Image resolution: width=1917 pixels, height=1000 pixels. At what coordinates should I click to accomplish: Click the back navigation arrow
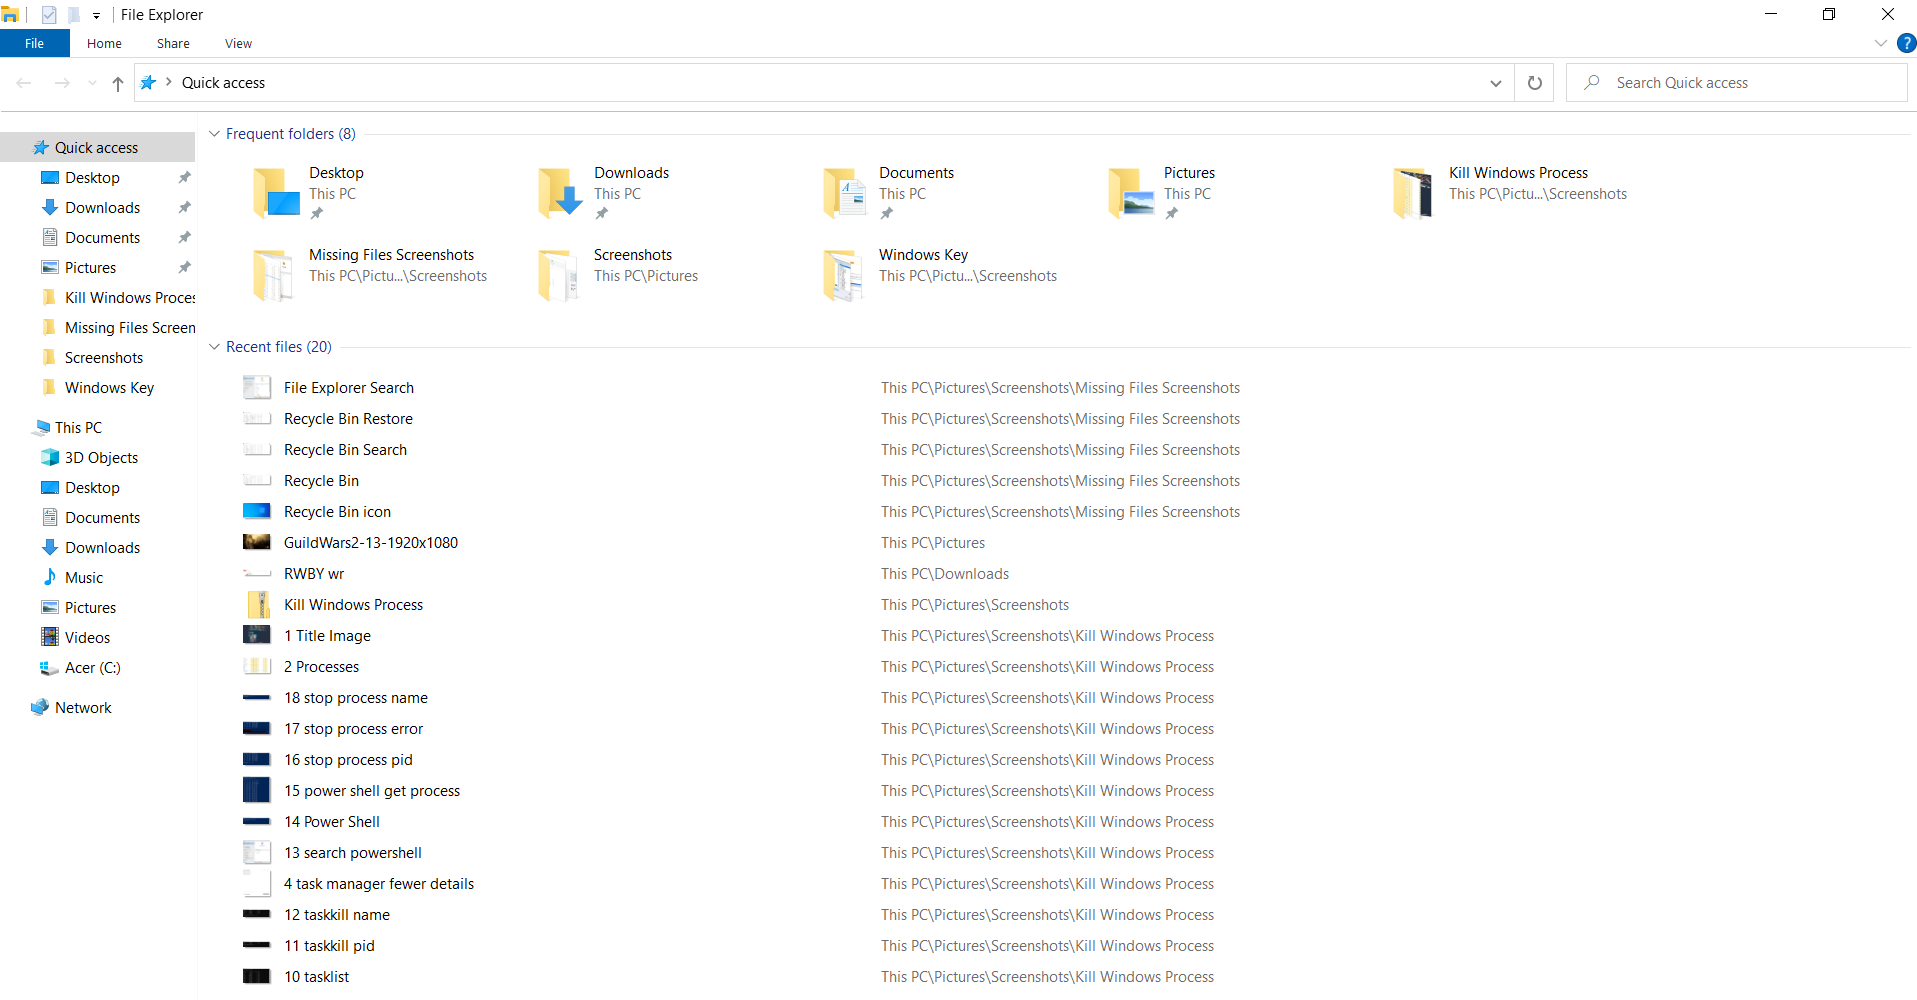[x=24, y=83]
